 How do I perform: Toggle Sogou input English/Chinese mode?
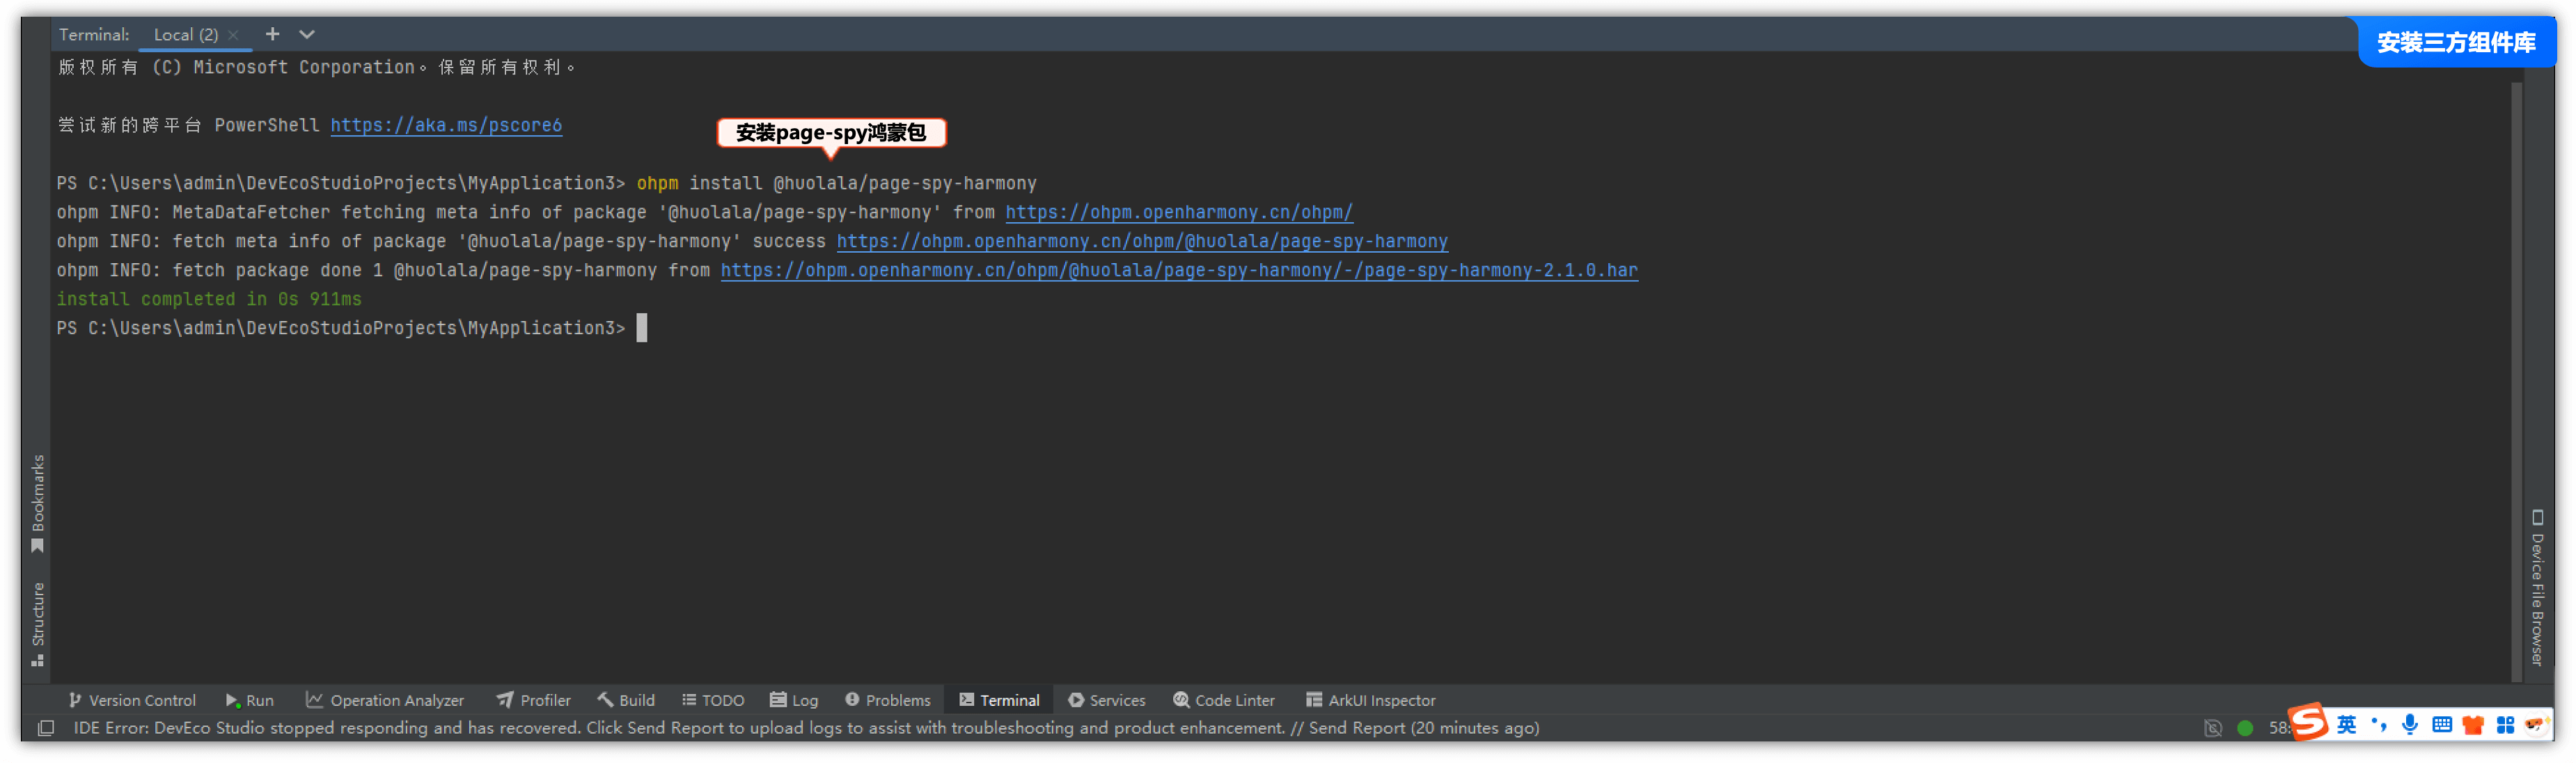coord(2346,725)
